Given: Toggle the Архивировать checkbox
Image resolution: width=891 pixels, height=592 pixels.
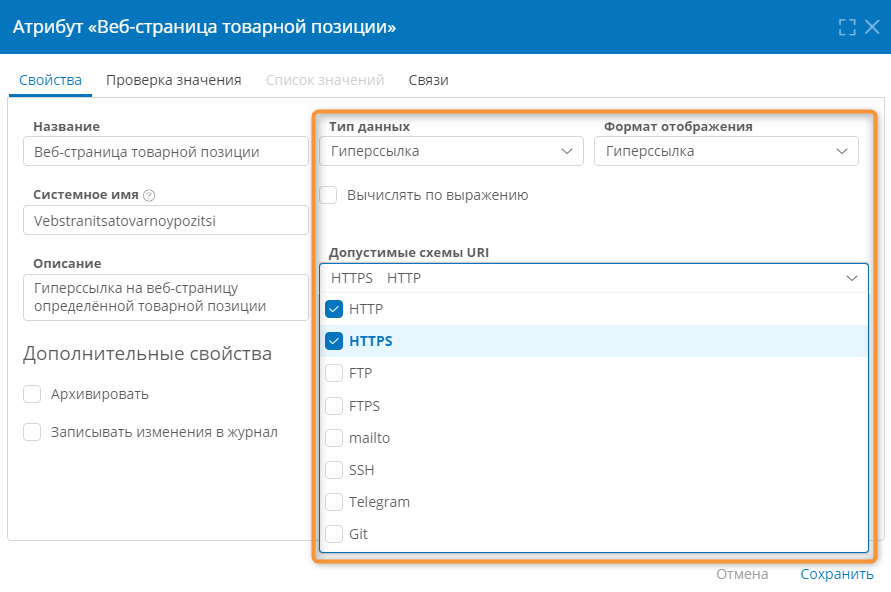Looking at the screenshot, I should coord(32,394).
